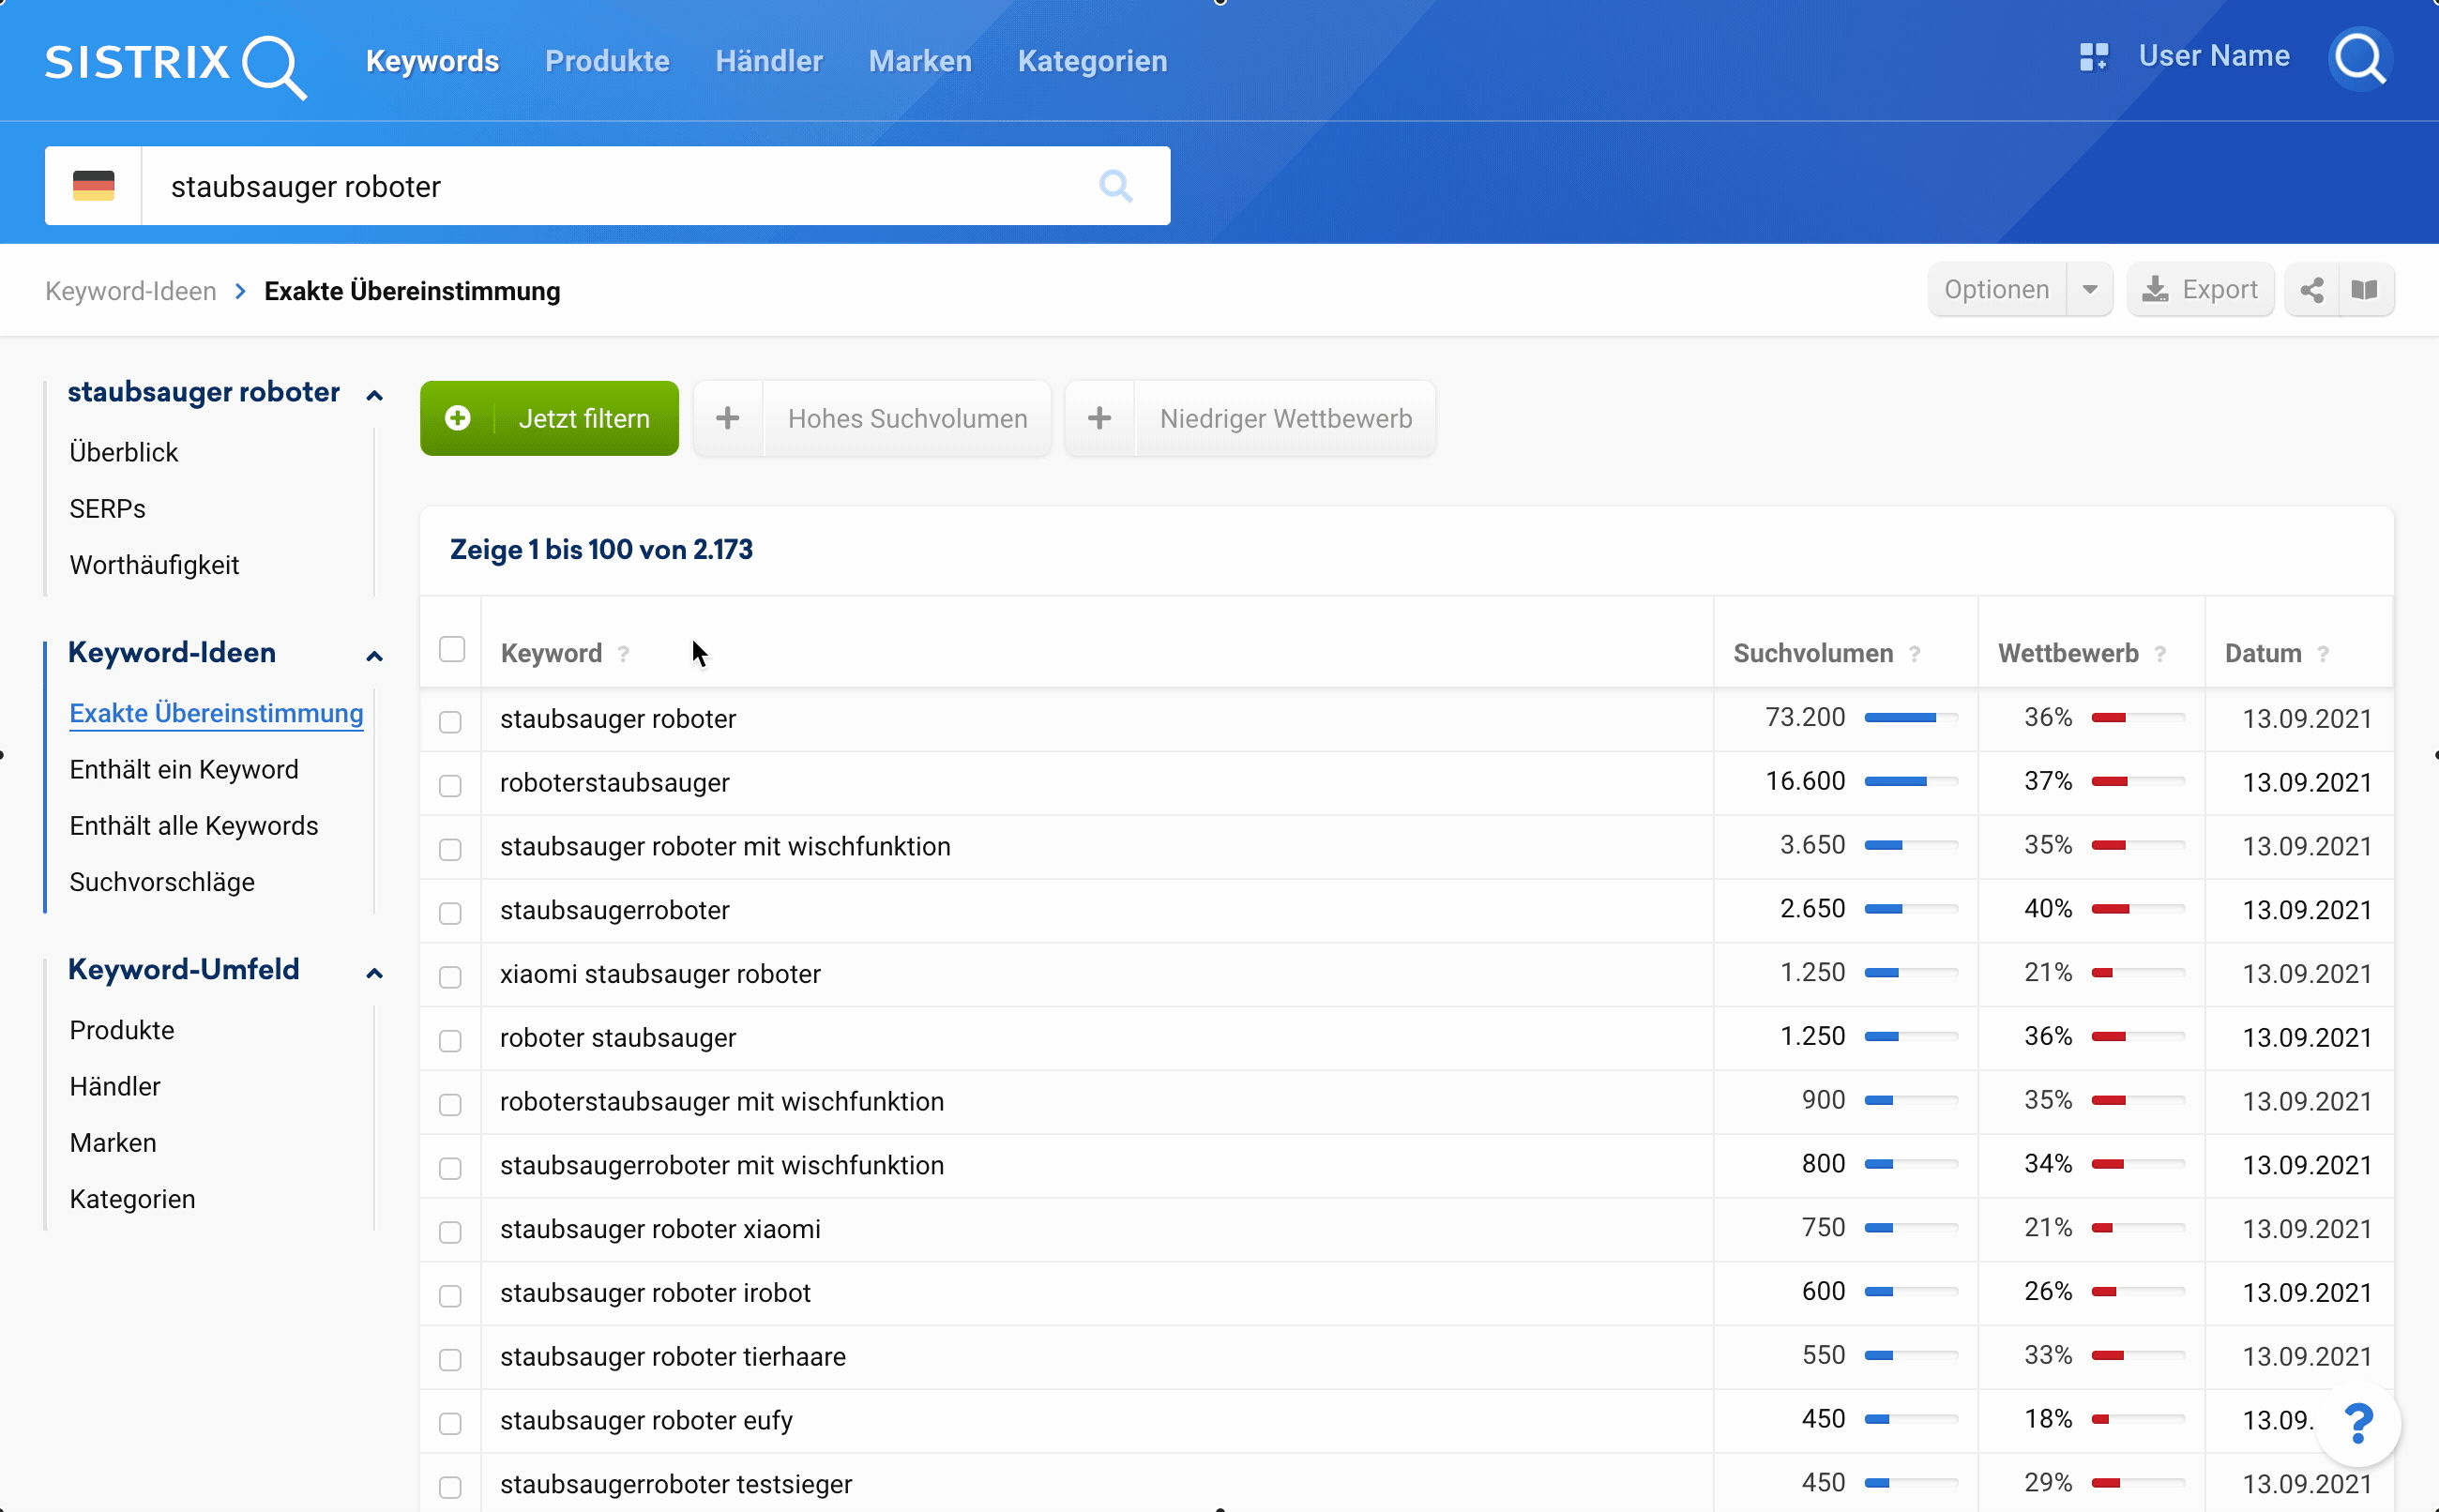Image resolution: width=2439 pixels, height=1512 pixels.
Task: Switch to the Produkte top navigation tab
Action: tap(607, 61)
